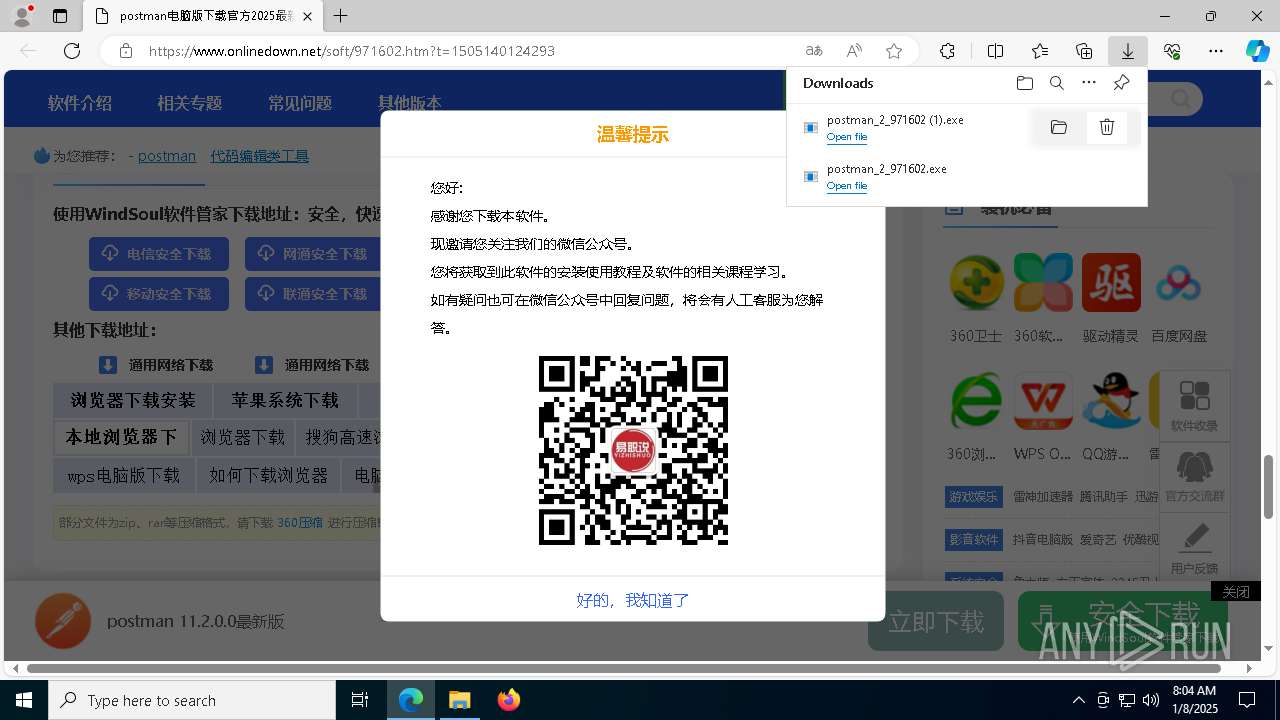The height and width of the screenshot is (720, 1280).
Task: Click the 网通安全下载 button
Action: [313, 254]
